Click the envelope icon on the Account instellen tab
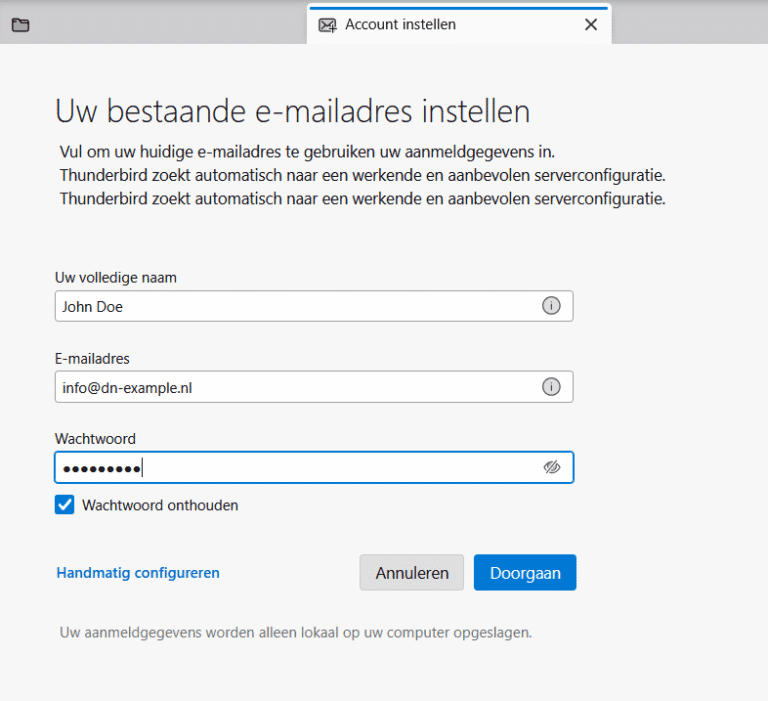The height and width of the screenshot is (701, 768). 327,25
